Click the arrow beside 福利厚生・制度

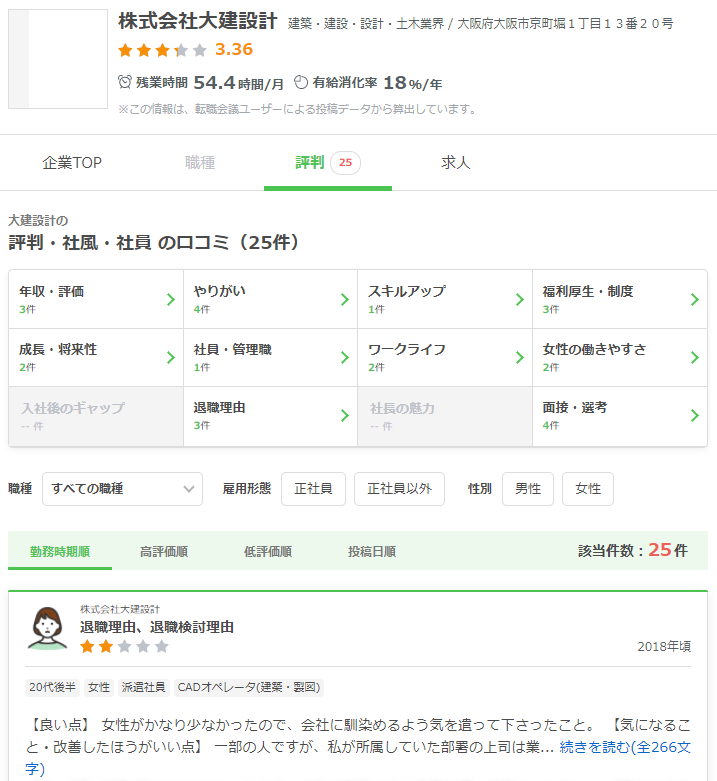(695, 299)
